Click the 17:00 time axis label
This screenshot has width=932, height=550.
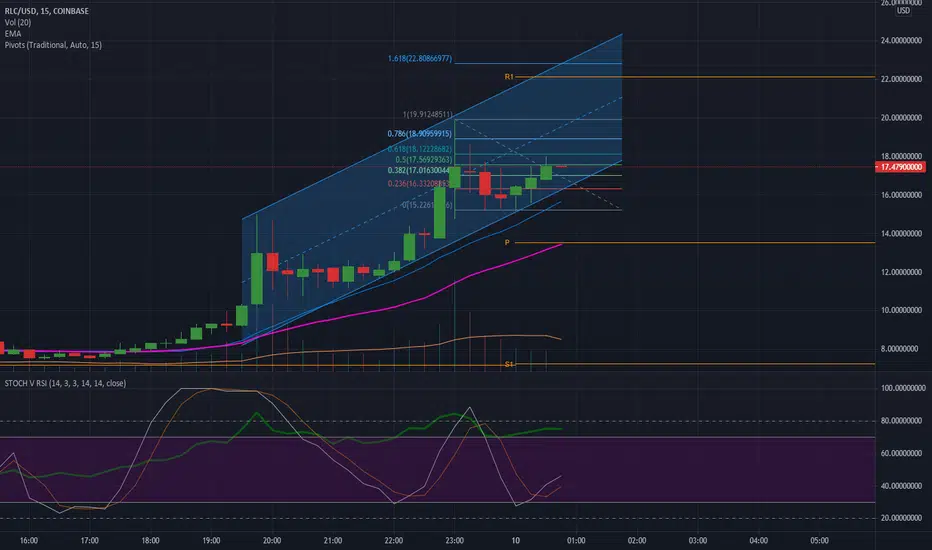click(x=90, y=540)
